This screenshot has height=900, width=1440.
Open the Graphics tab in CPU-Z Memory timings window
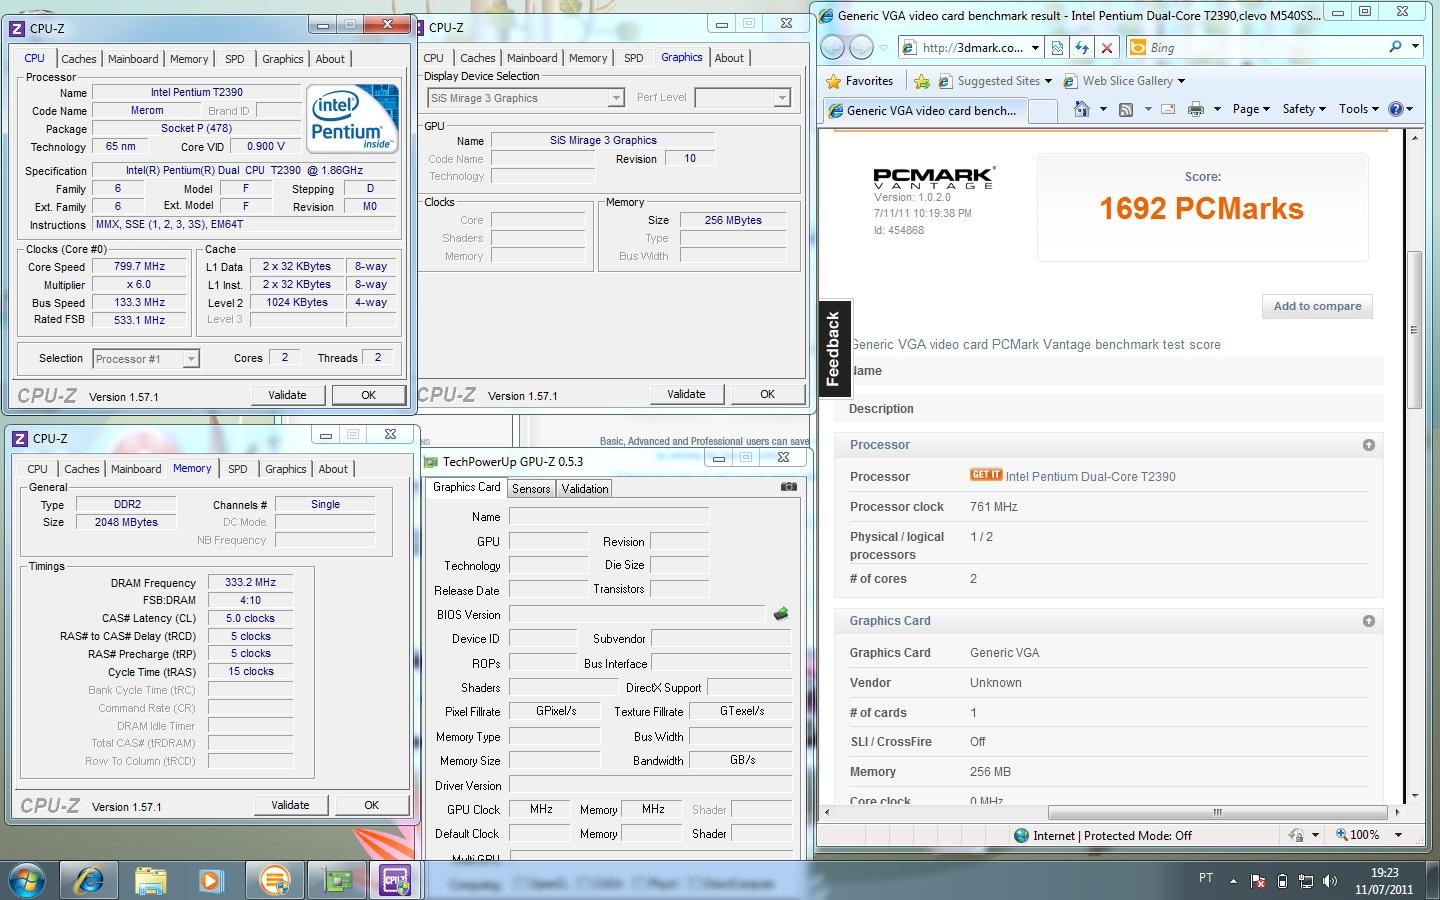tap(286, 469)
